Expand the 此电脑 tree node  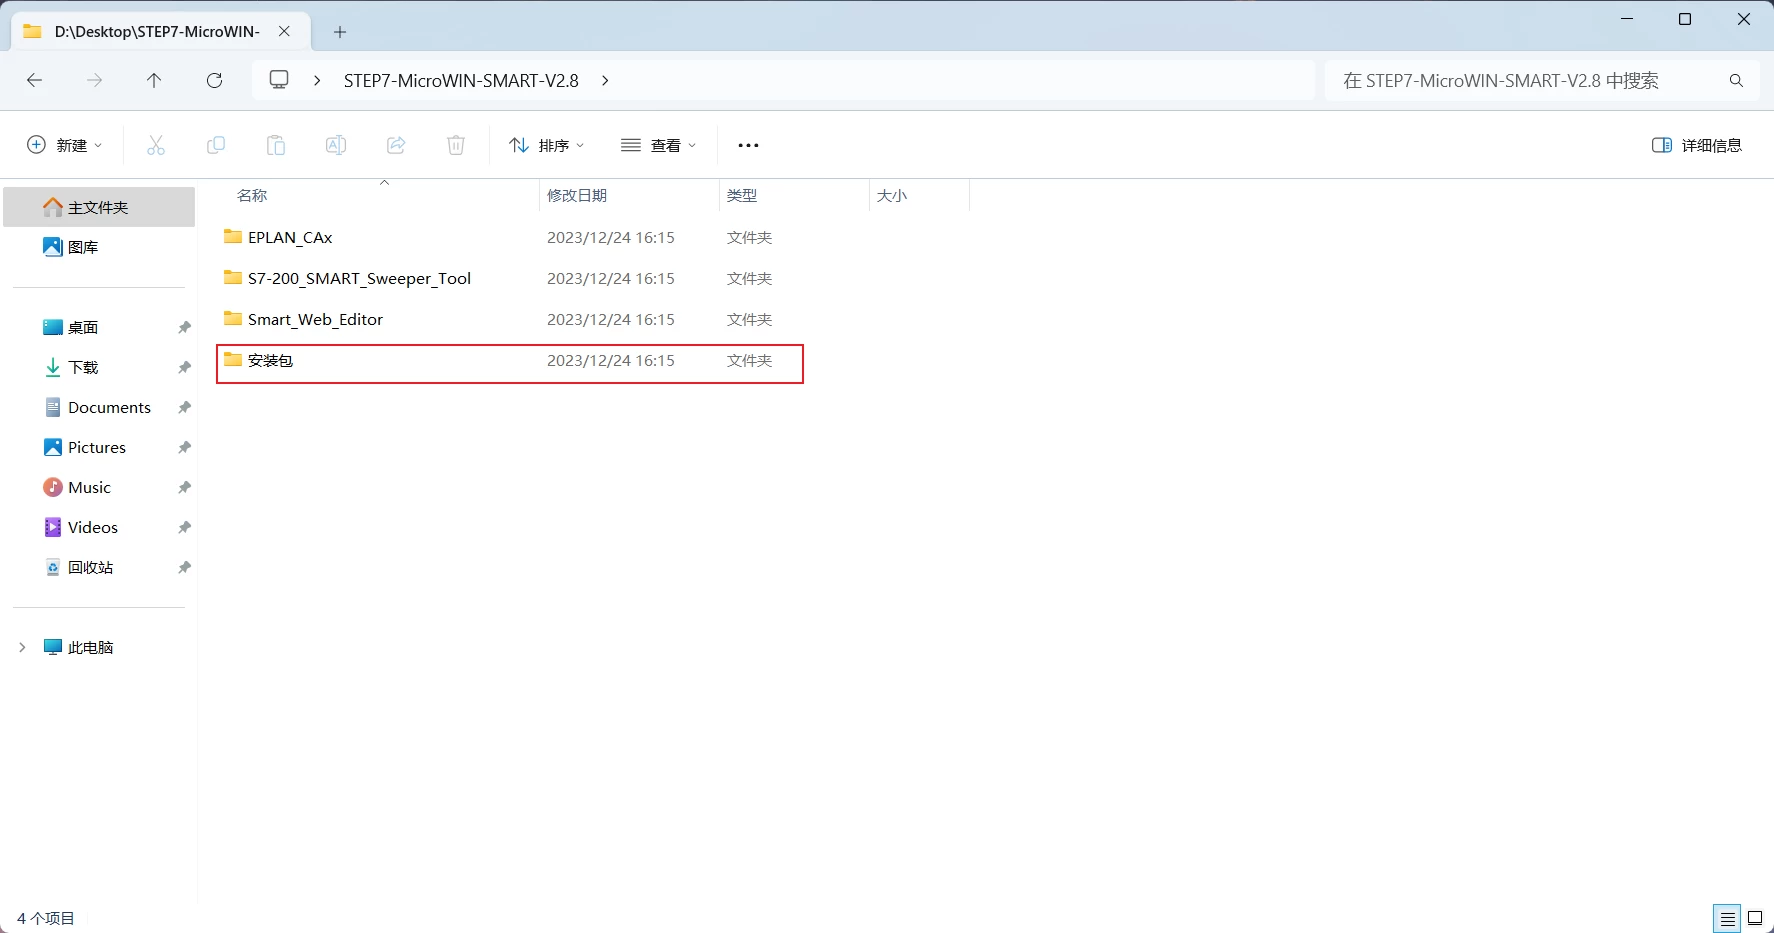[22, 647]
